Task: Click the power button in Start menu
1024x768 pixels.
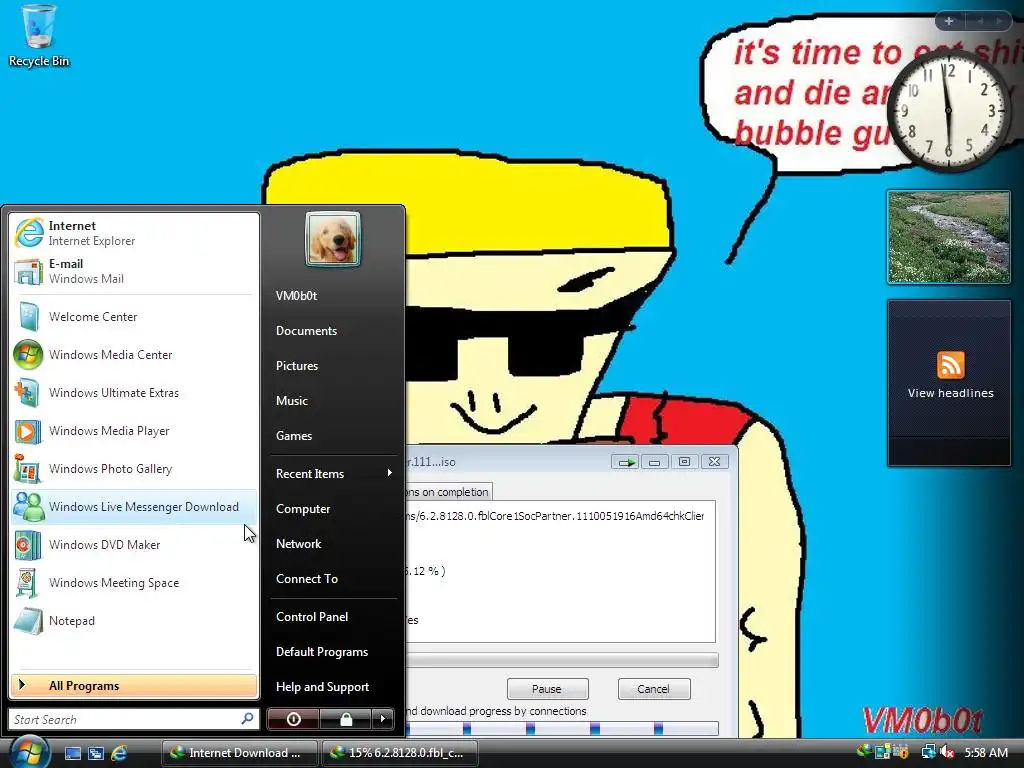Action: coord(293,719)
